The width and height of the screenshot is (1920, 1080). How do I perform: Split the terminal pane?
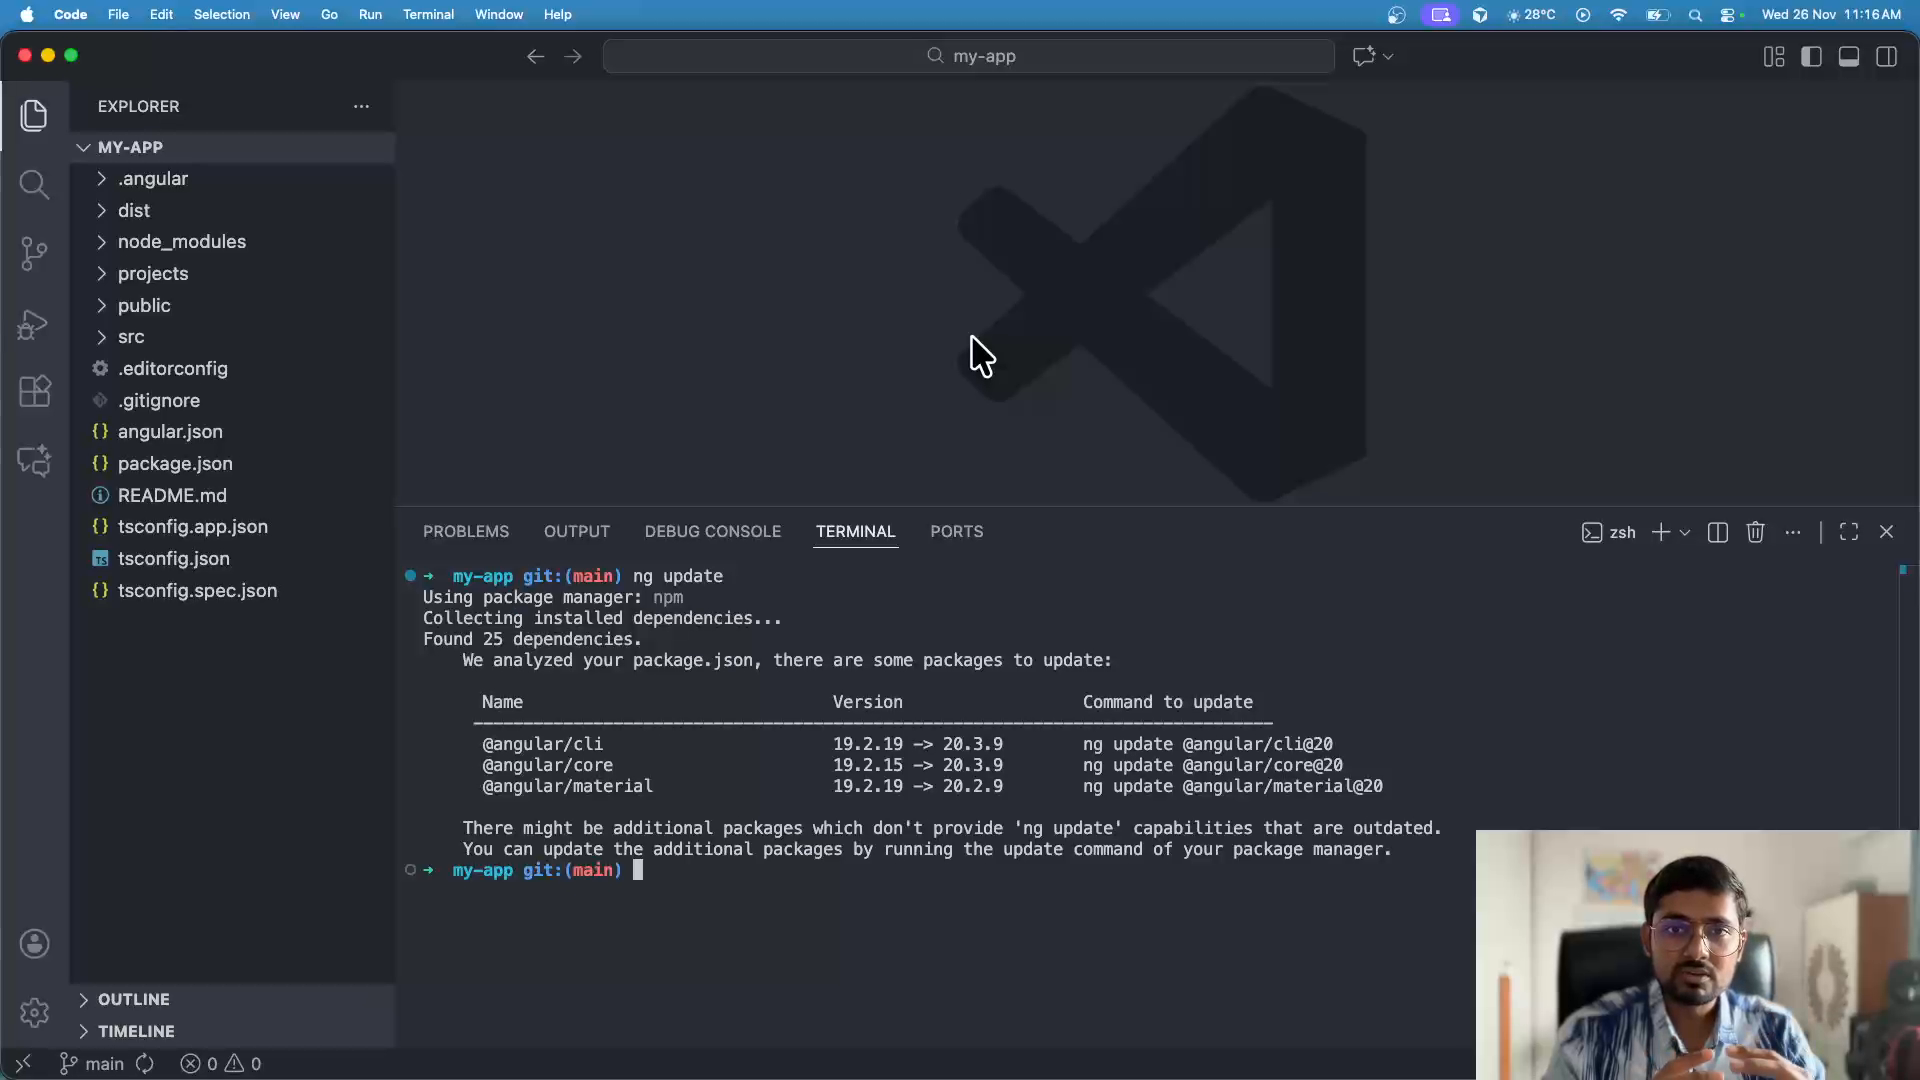(1717, 532)
